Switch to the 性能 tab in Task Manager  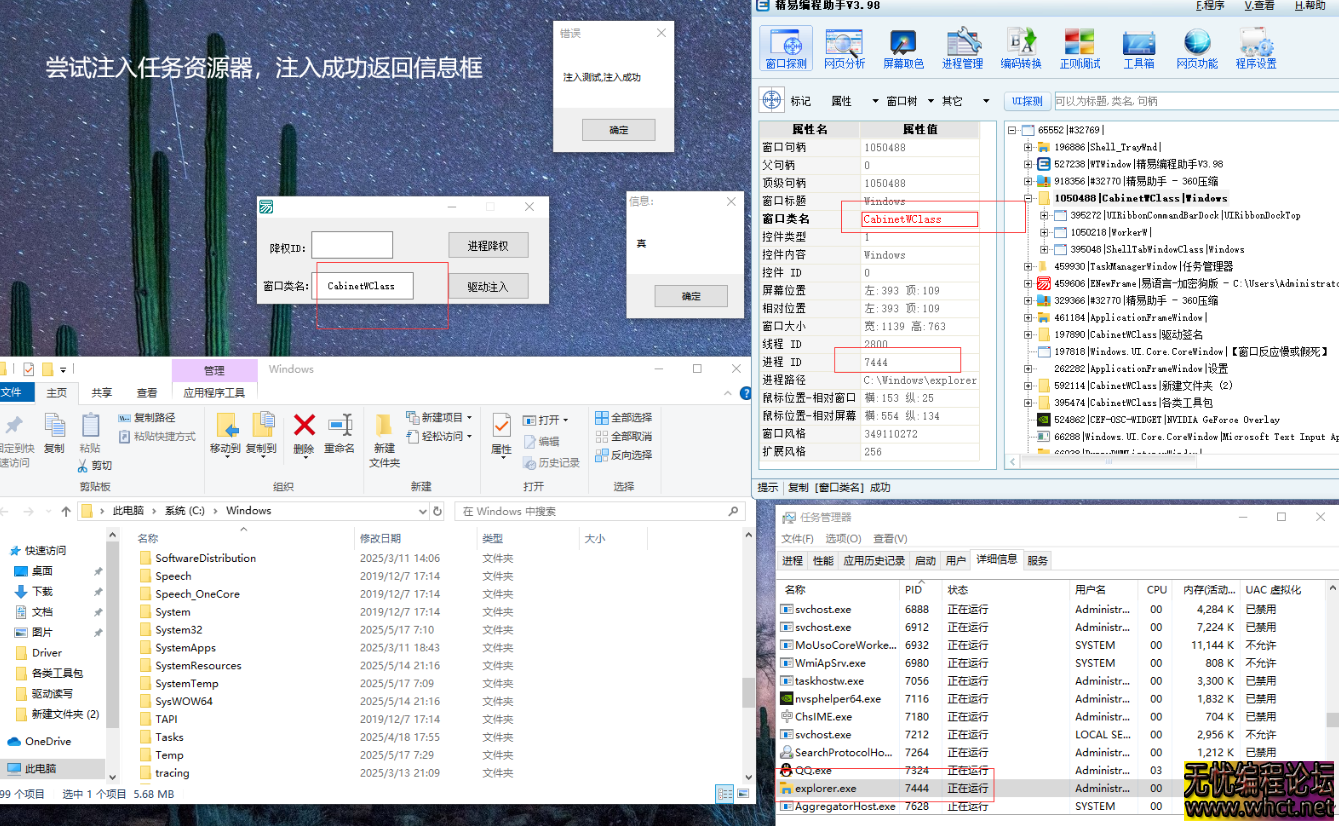tap(822, 560)
